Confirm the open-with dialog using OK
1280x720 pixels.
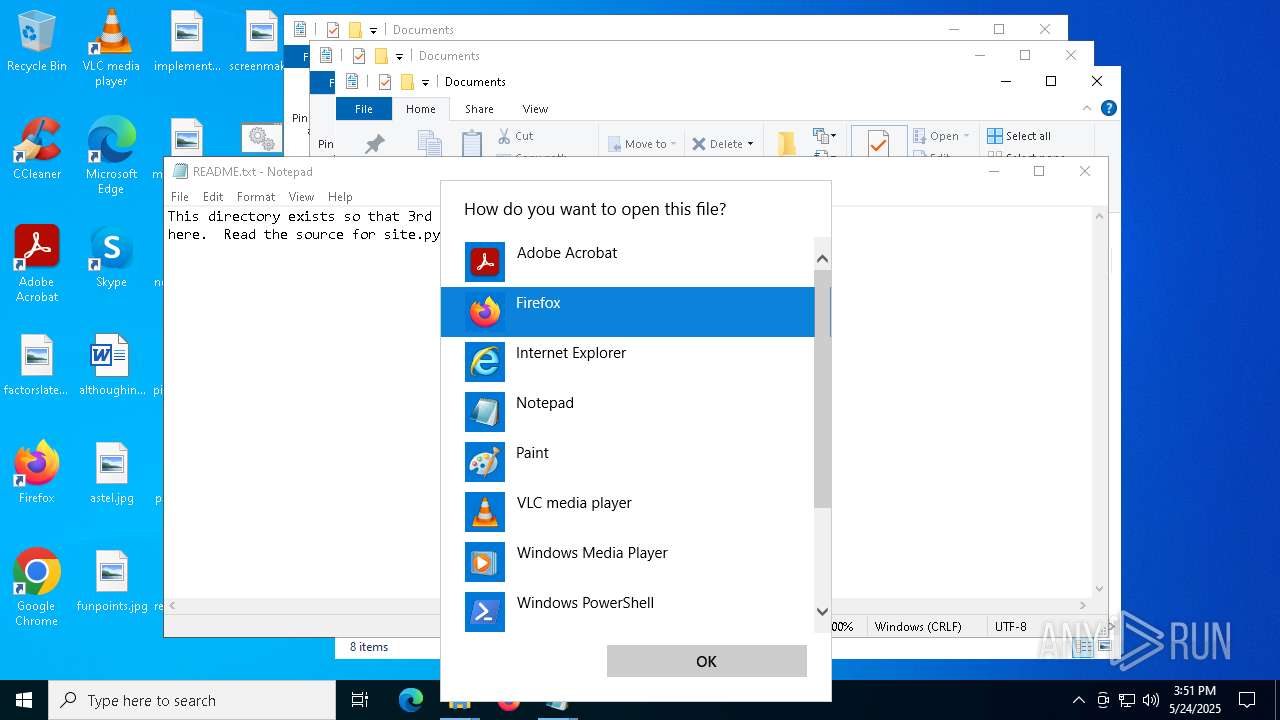click(706, 661)
